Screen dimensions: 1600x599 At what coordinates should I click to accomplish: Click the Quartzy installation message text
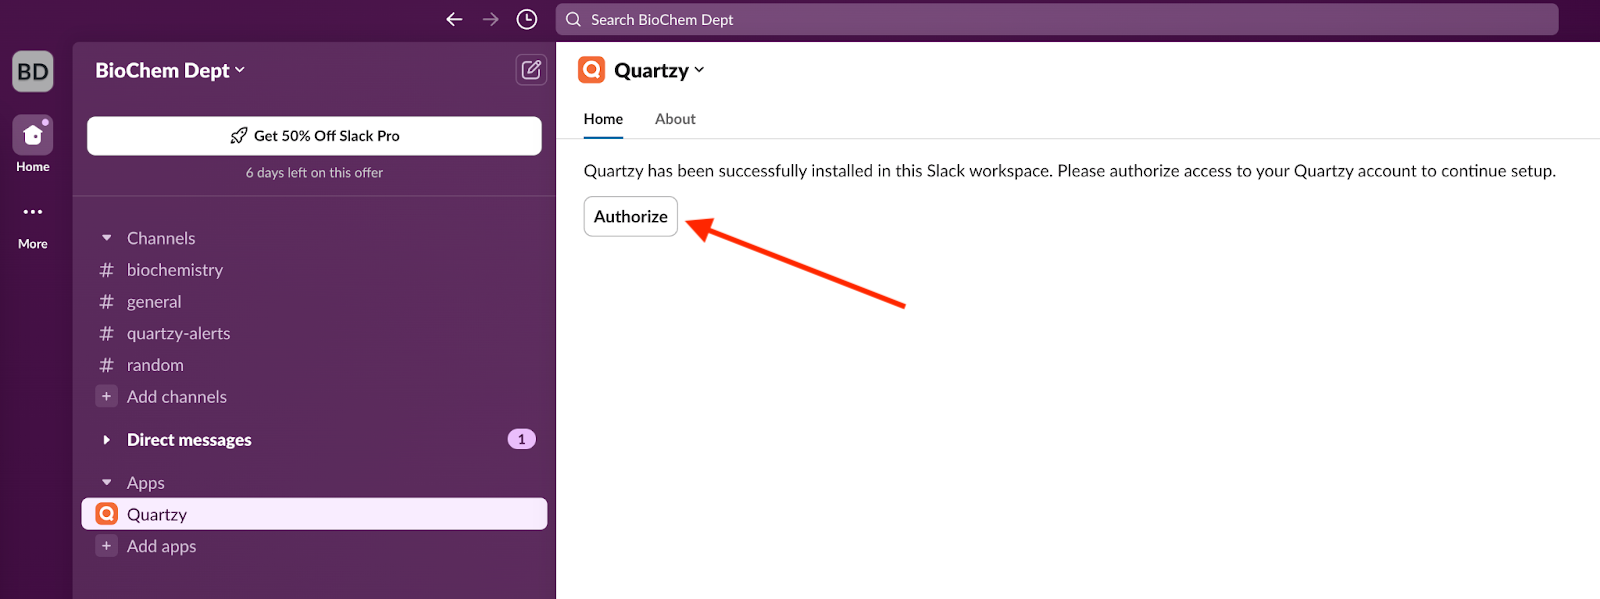pos(1069,171)
